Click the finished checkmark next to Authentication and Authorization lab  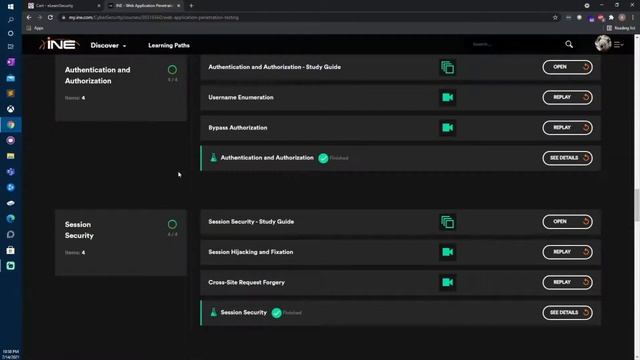click(323, 158)
